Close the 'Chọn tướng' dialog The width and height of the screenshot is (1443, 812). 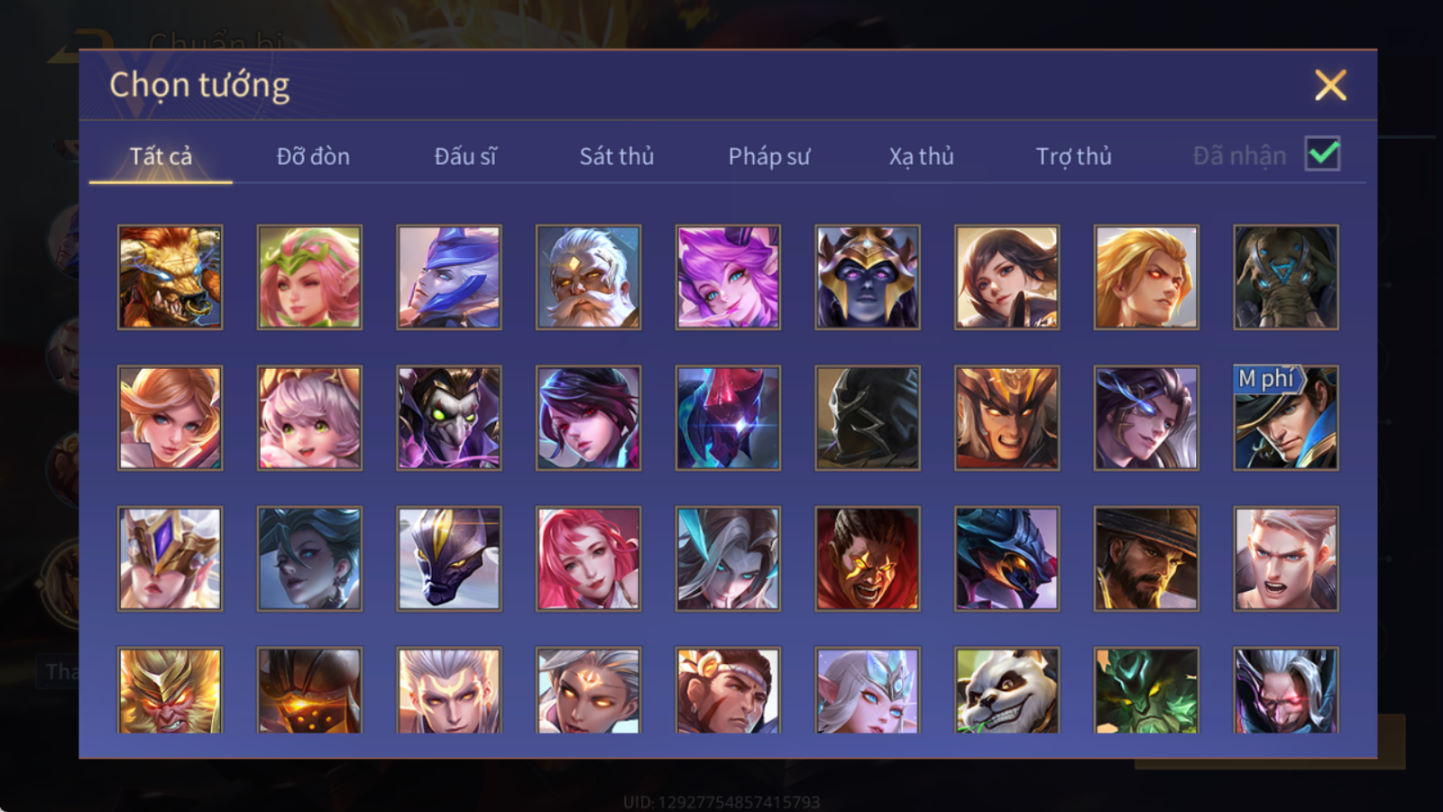coord(1330,85)
